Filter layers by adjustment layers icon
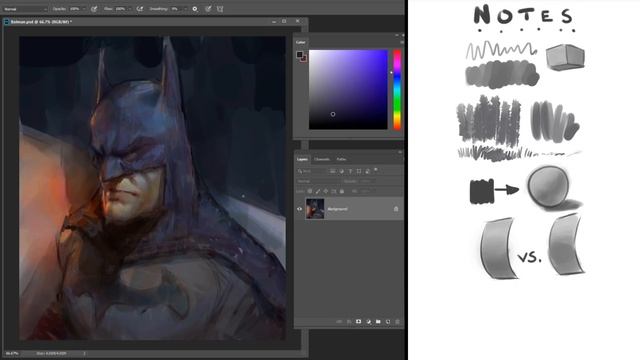Viewport: 640px width, 360px height. coord(342,171)
